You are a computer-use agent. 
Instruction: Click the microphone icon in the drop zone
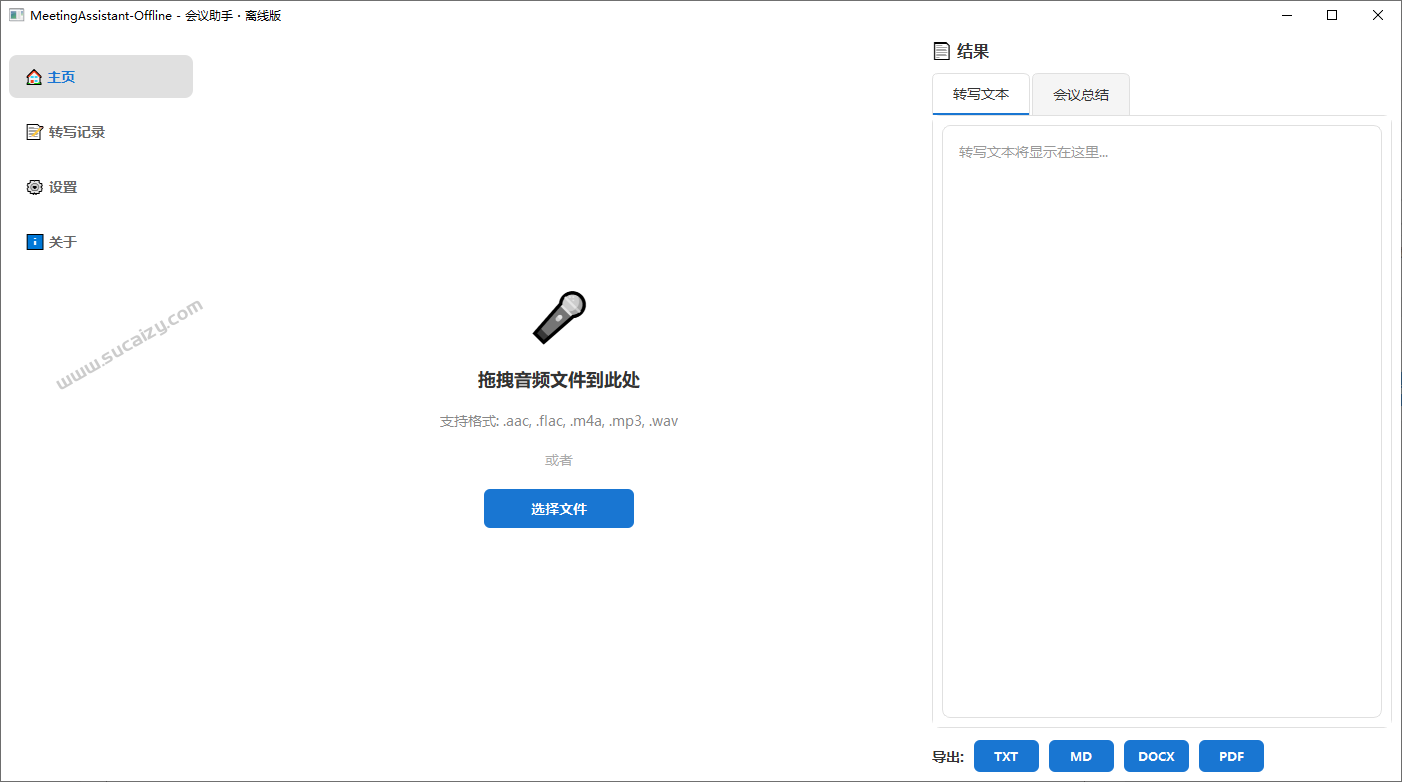point(558,316)
